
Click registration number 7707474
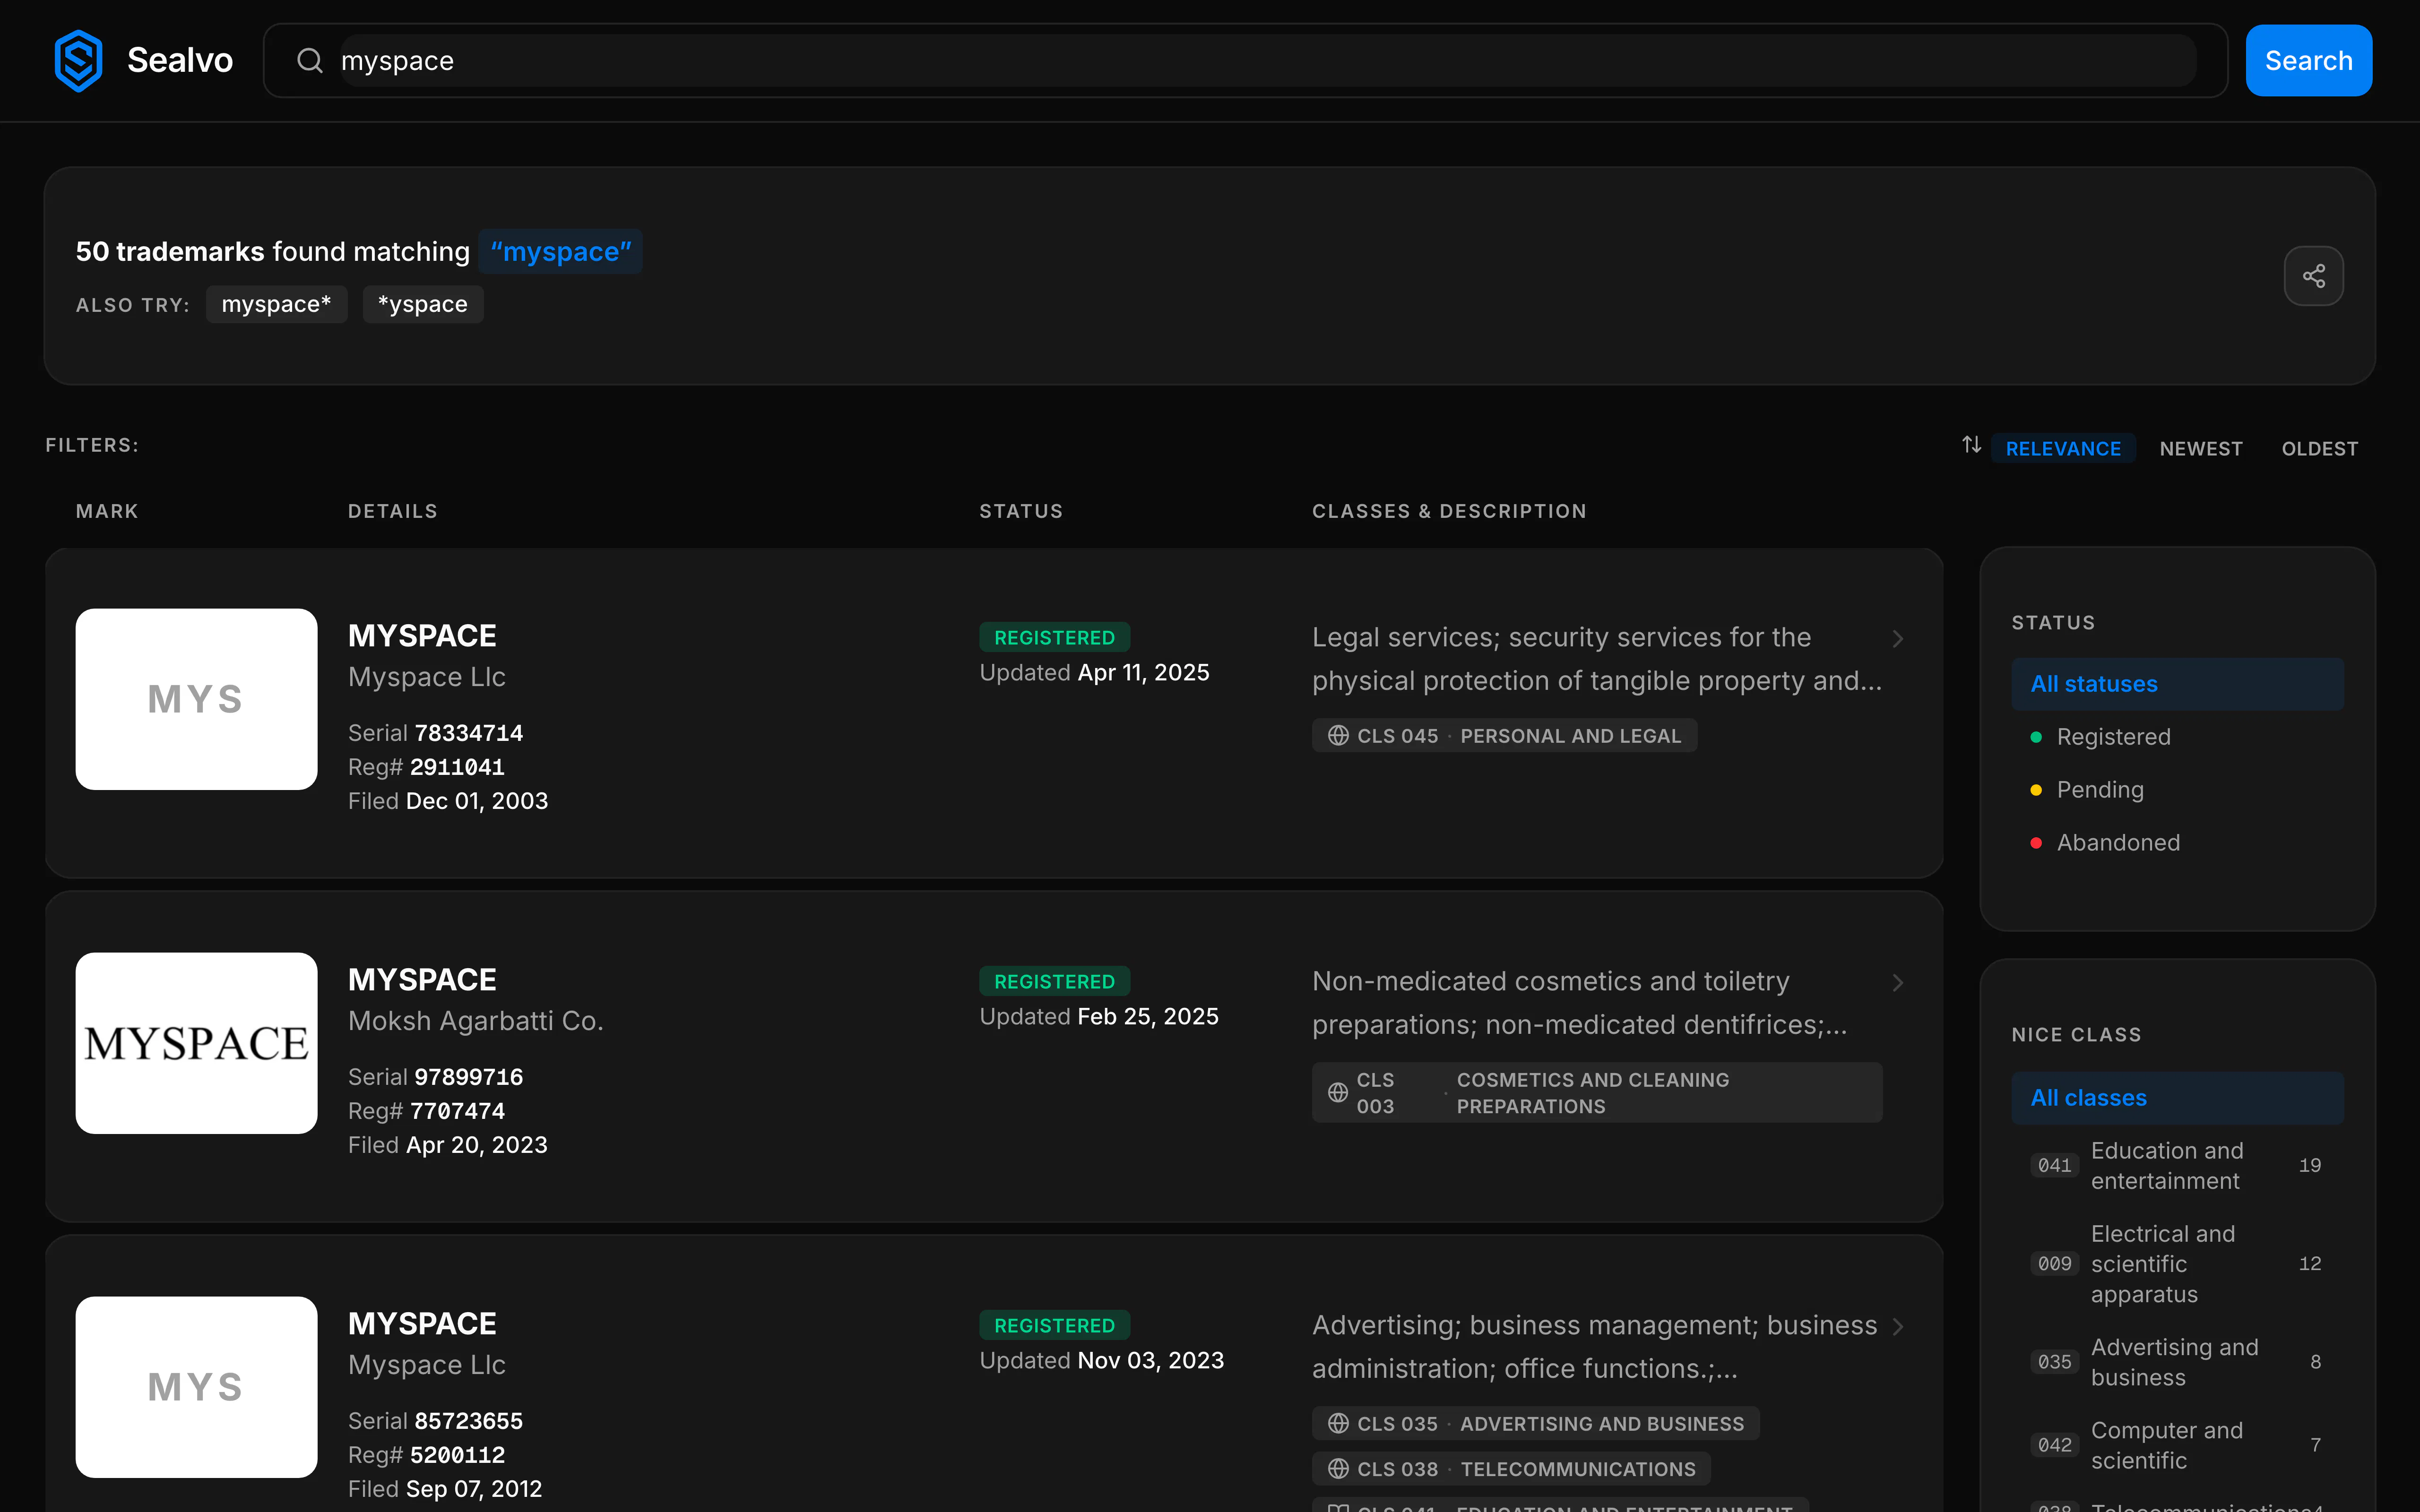[x=457, y=1111]
